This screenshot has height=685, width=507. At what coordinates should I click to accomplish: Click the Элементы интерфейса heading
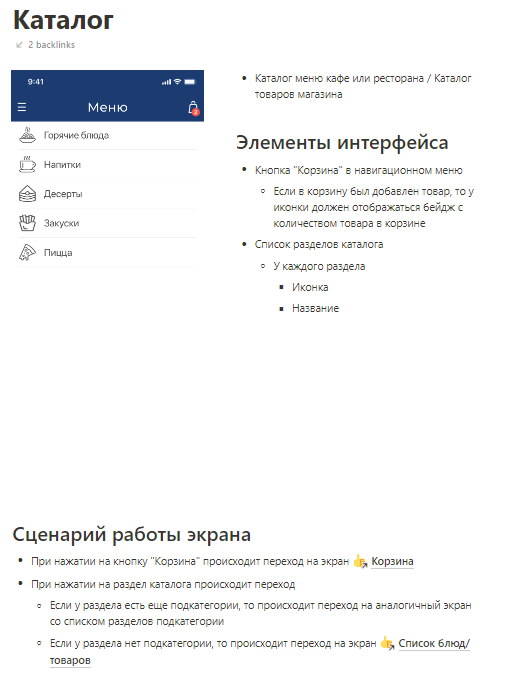[342, 142]
